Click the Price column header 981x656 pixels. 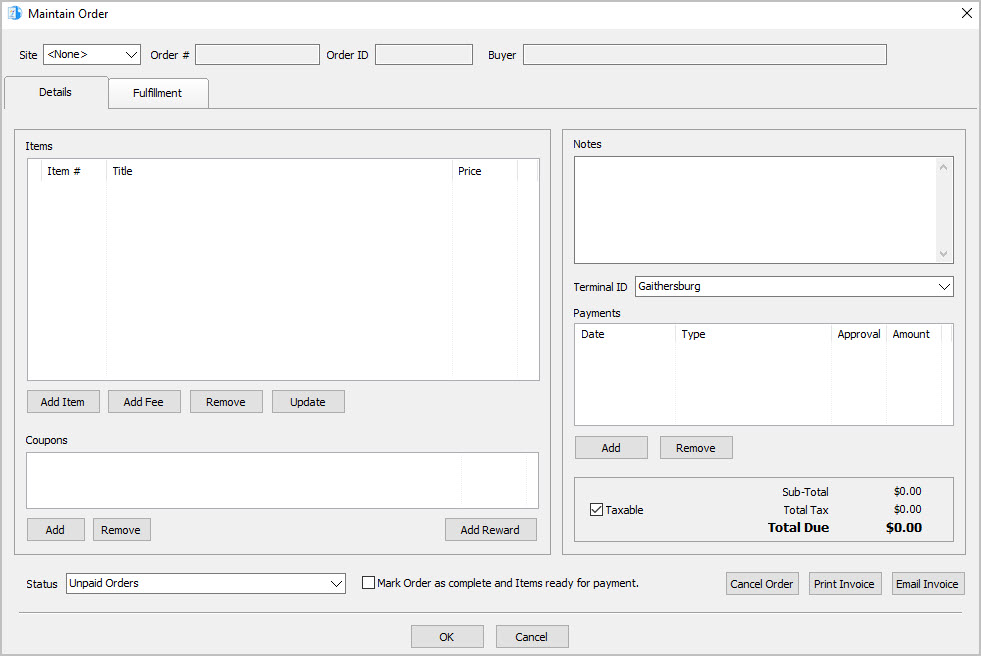(485, 171)
